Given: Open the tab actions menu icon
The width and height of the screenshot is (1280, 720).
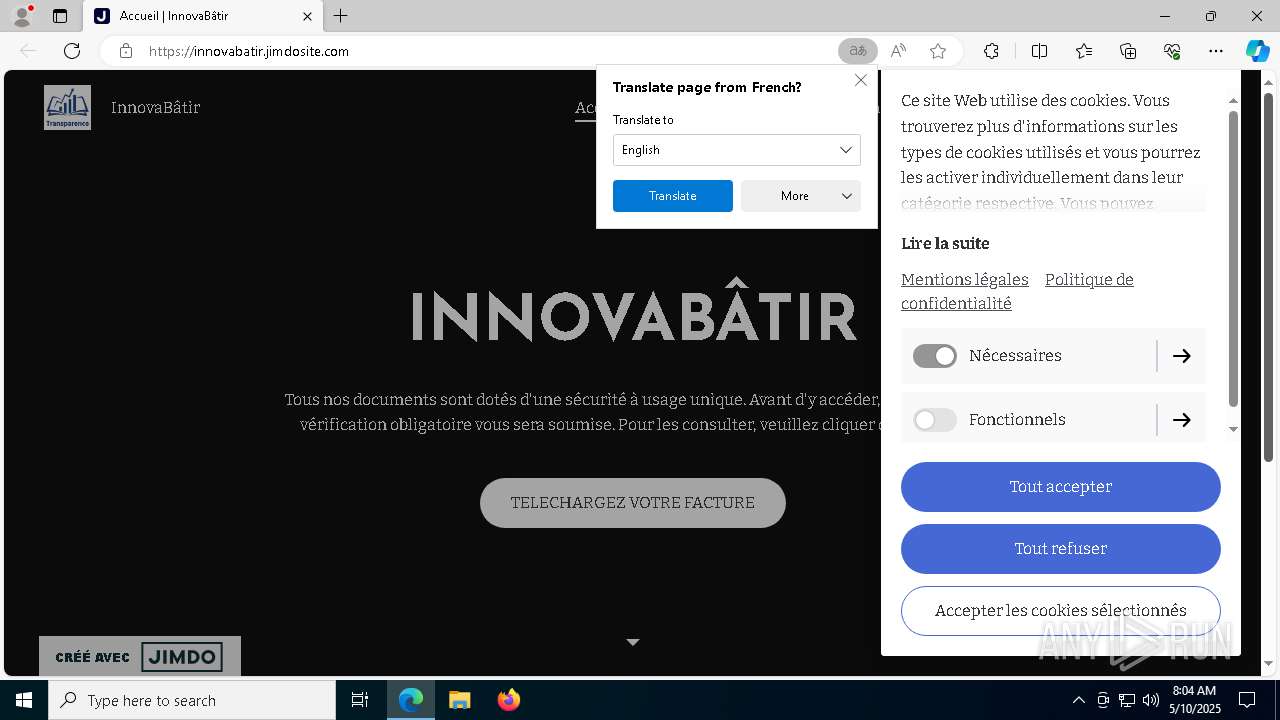Looking at the screenshot, I should coord(60,16).
